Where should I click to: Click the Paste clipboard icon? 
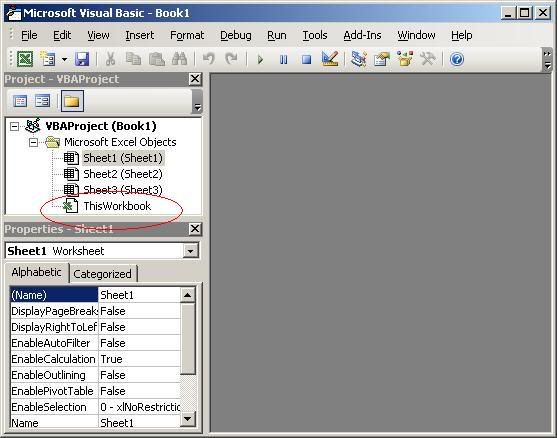(156, 59)
